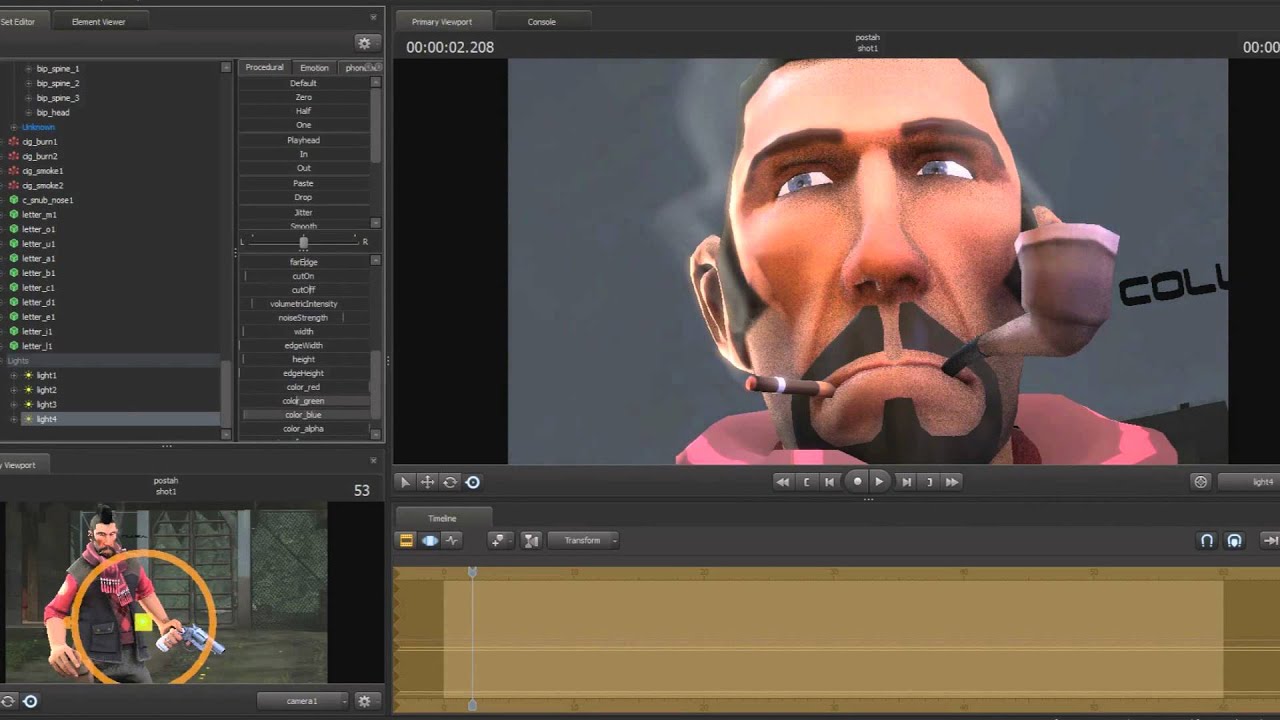Jump to the last frame
1280x720 pixels.
coord(952,482)
